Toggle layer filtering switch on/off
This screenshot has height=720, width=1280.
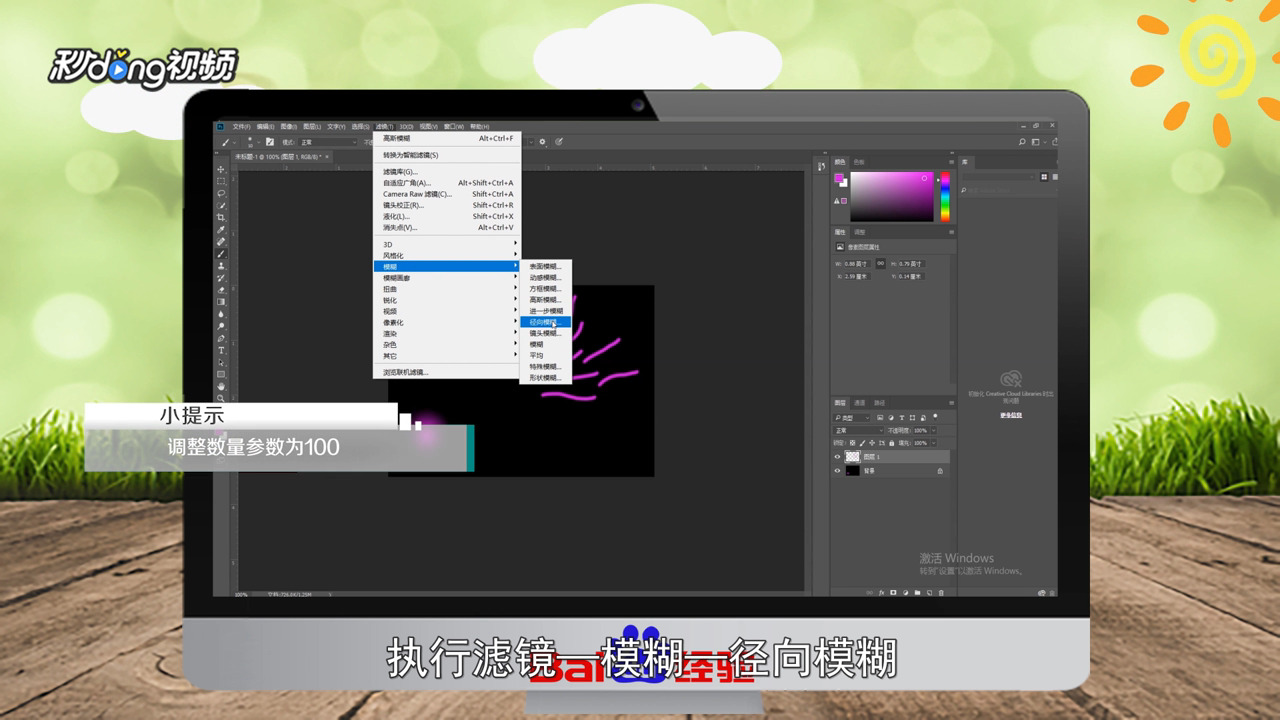pos(935,416)
